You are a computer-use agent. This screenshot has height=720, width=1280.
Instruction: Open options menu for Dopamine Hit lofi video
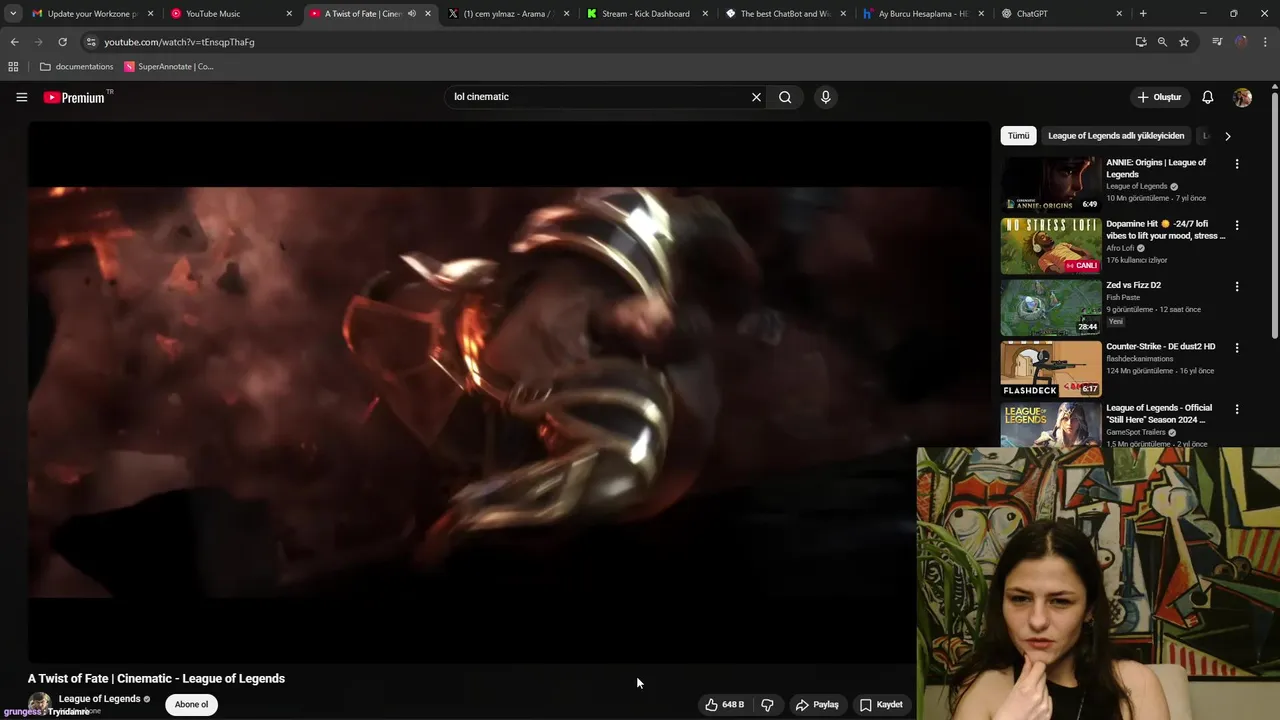(x=1237, y=225)
